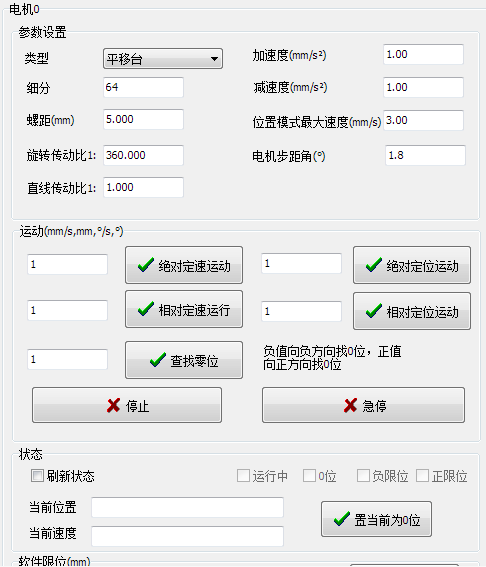This screenshot has width=486, height=567.
Task: Click the red X on 停止 button
Action: pos(113,405)
